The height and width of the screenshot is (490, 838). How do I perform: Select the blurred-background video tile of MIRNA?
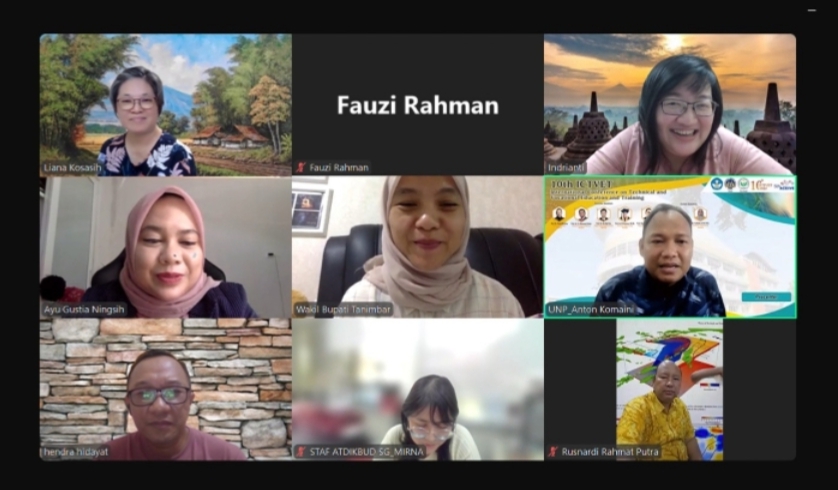(418, 390)
